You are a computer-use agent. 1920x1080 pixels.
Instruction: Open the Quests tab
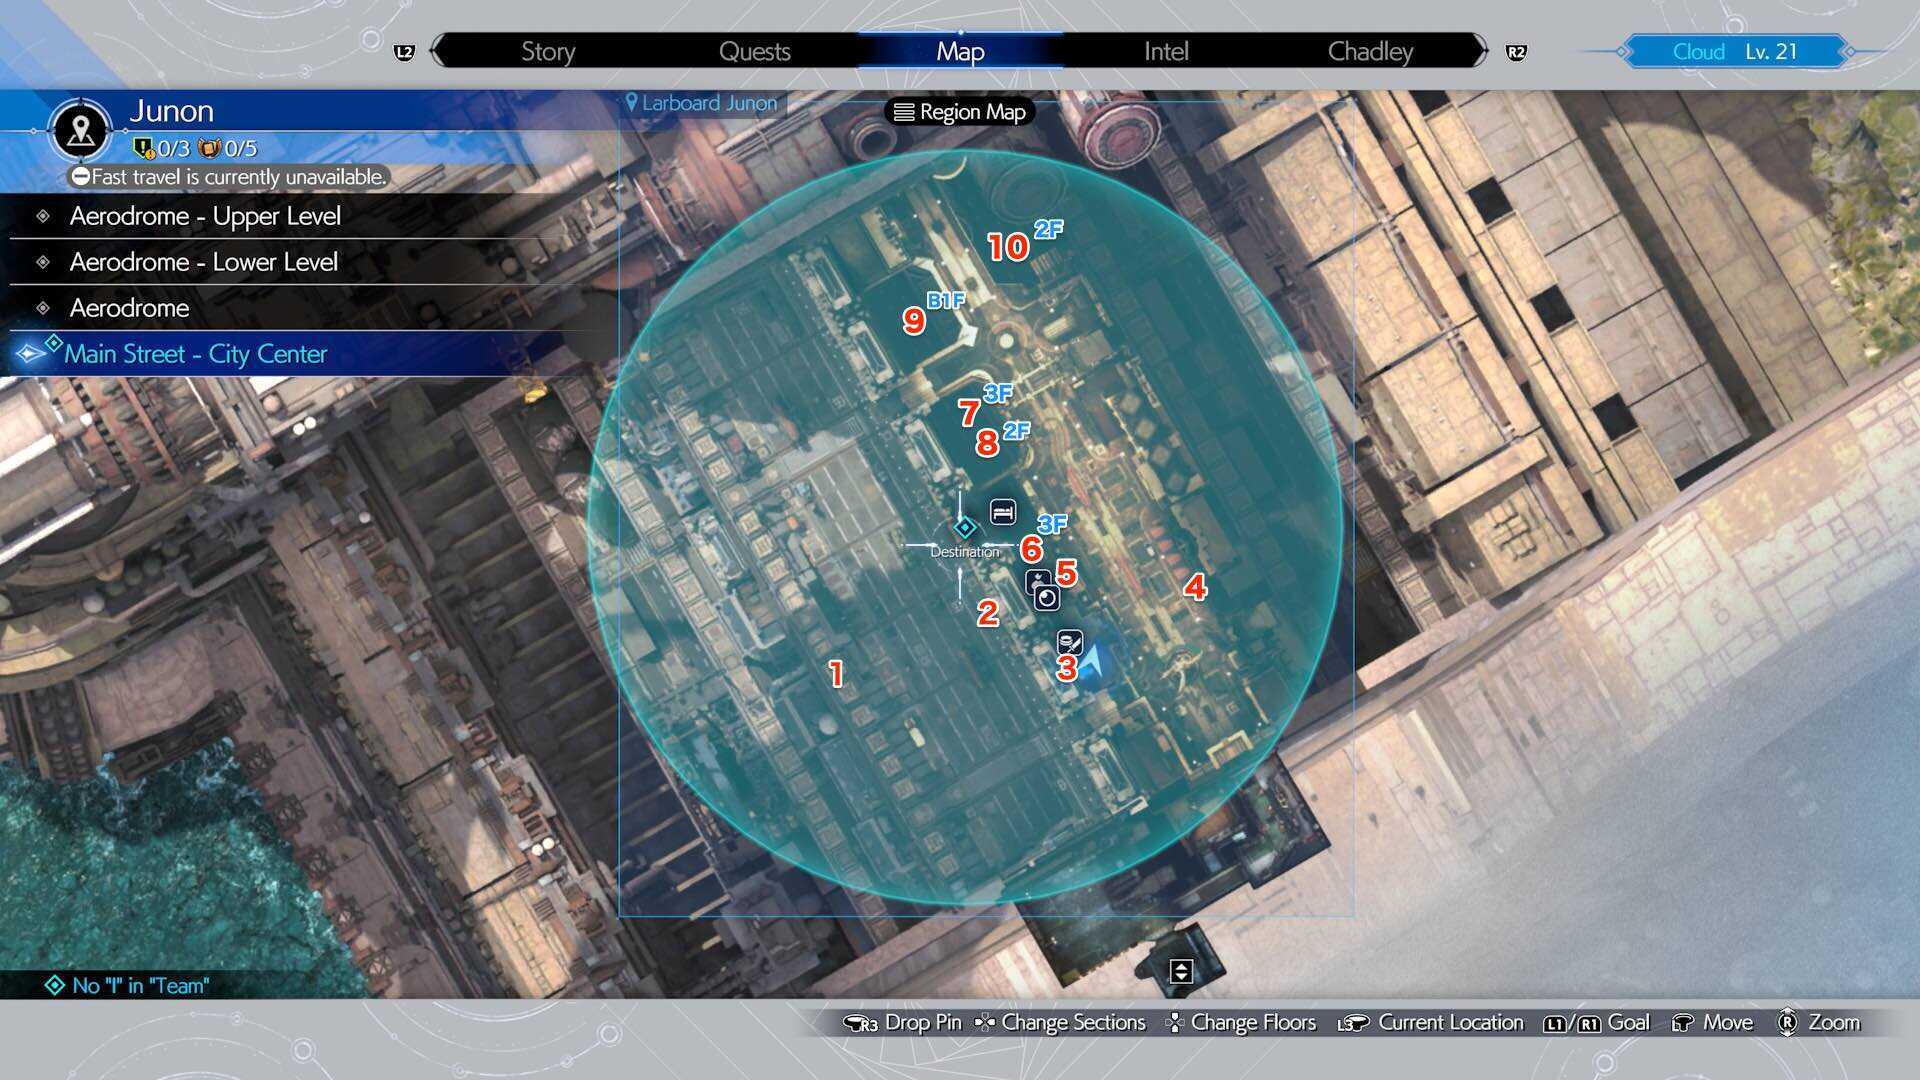click(754, 51)
